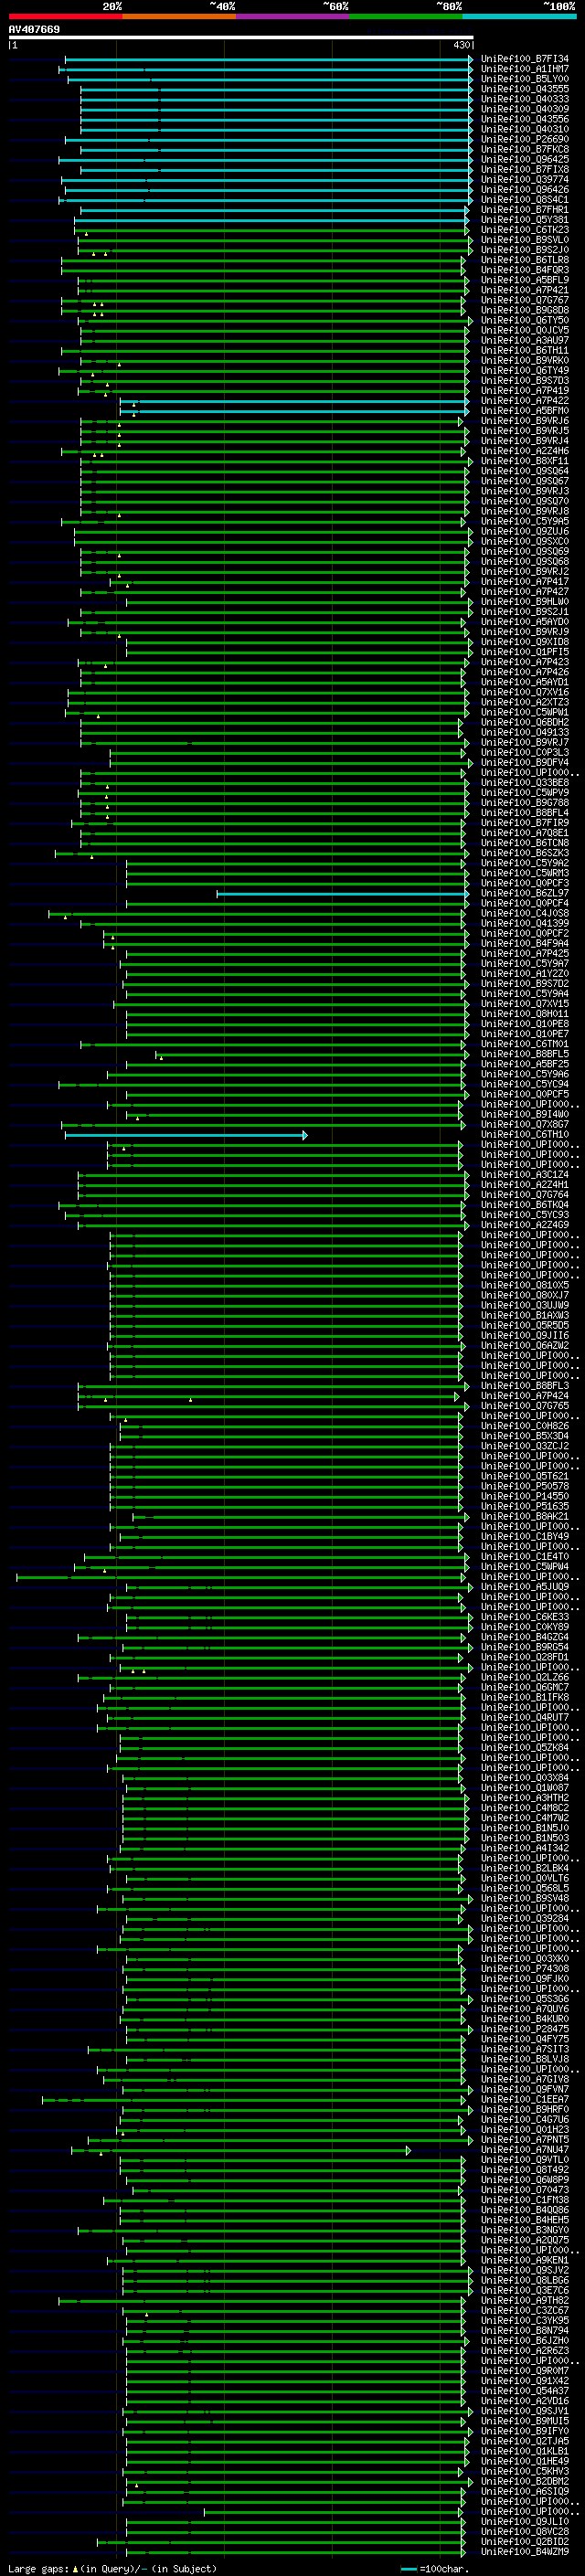Image resolution: width=585 pixels, height=2576 pixels.
Task: Open hit UniRef100_B7FKC8
Action: click(x=525, y=149)
